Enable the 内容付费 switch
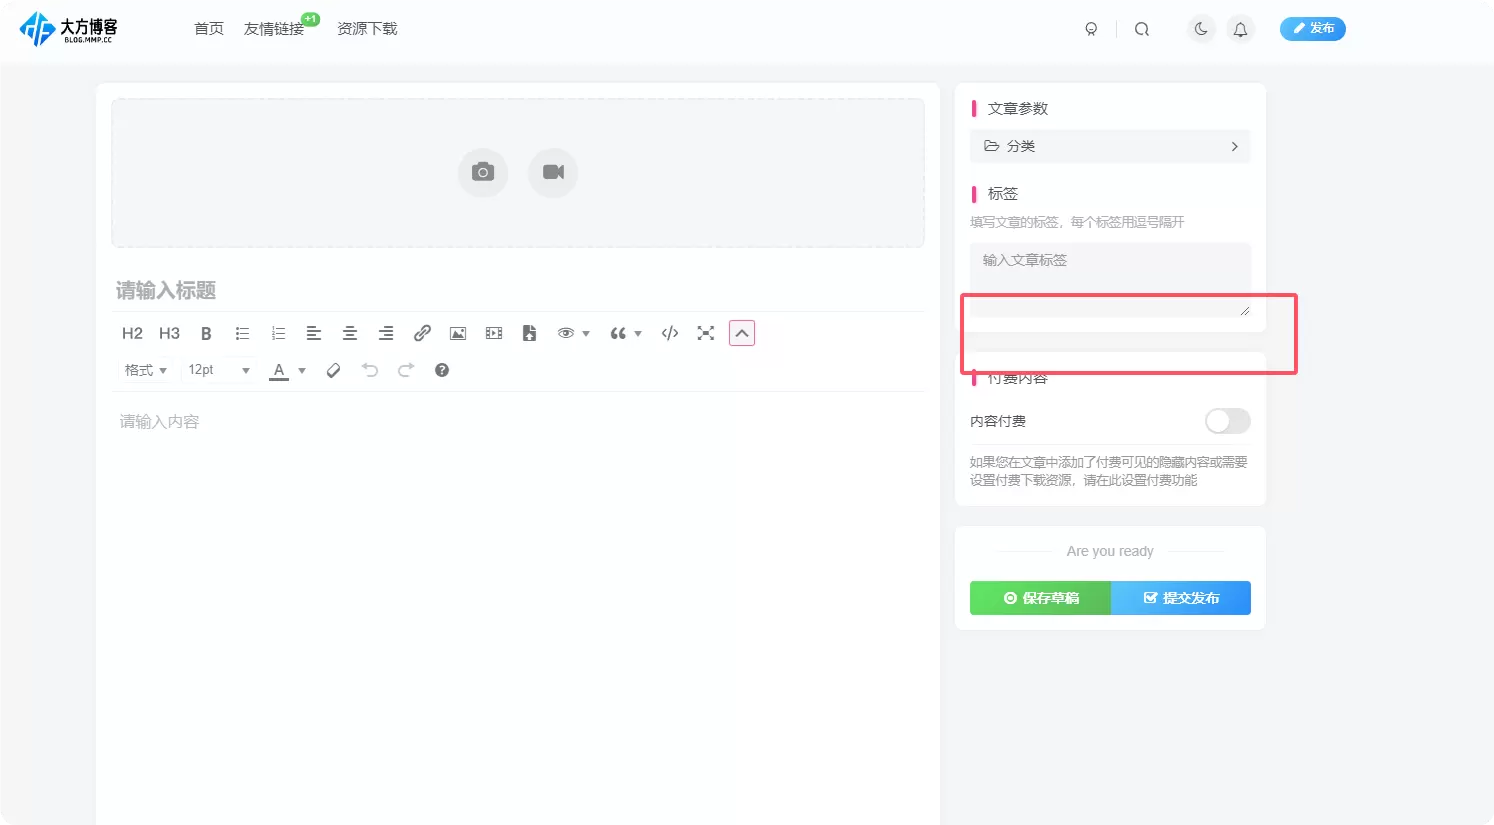Image resolution: width=1494 pixels, height=825 pixels. click(1227, 421)
